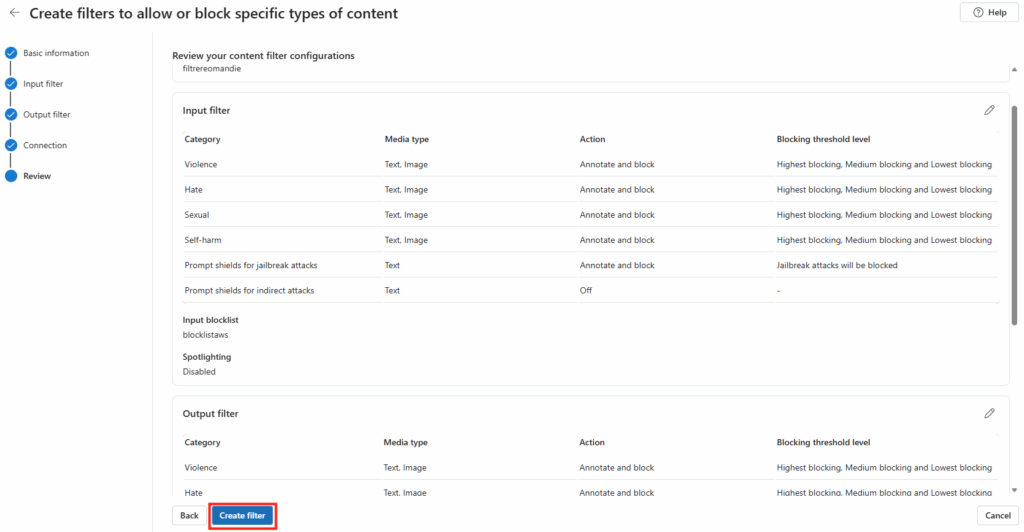This screenshot has height=532, width=1024.
Task: Click the Back button
Action: coord(189,515)
